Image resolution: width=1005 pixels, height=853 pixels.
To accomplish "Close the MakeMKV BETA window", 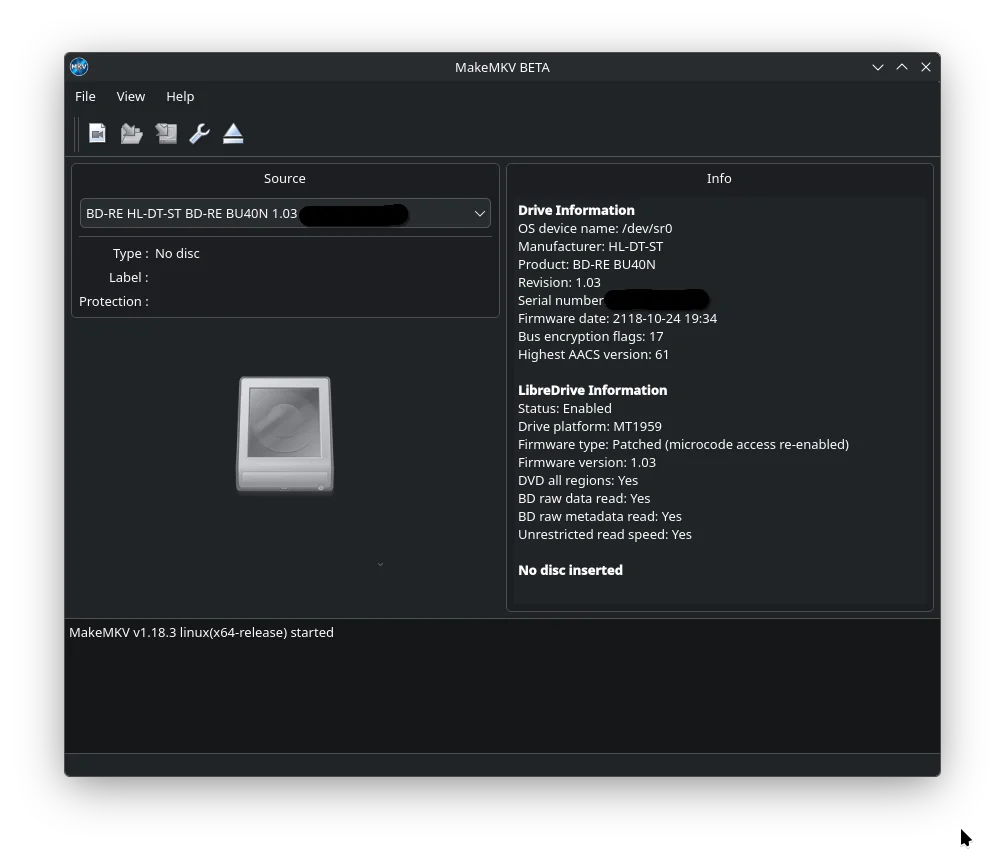I will pyautogui.click(x=926, y=67).
